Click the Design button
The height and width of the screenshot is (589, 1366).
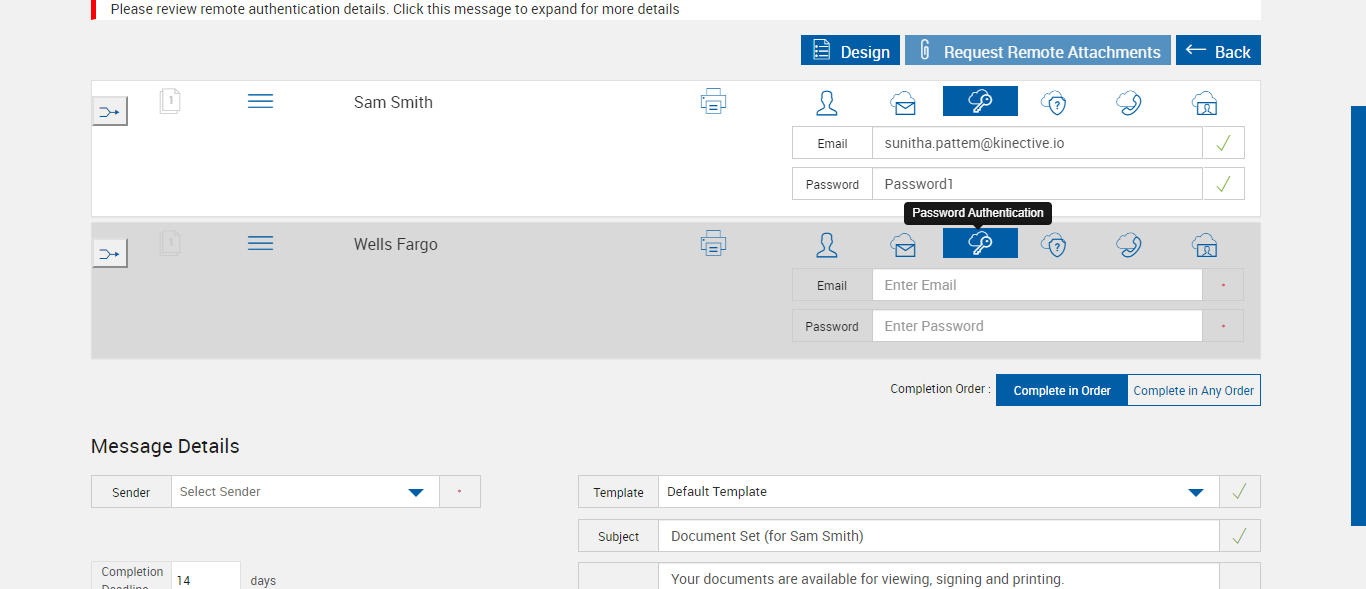850,52
